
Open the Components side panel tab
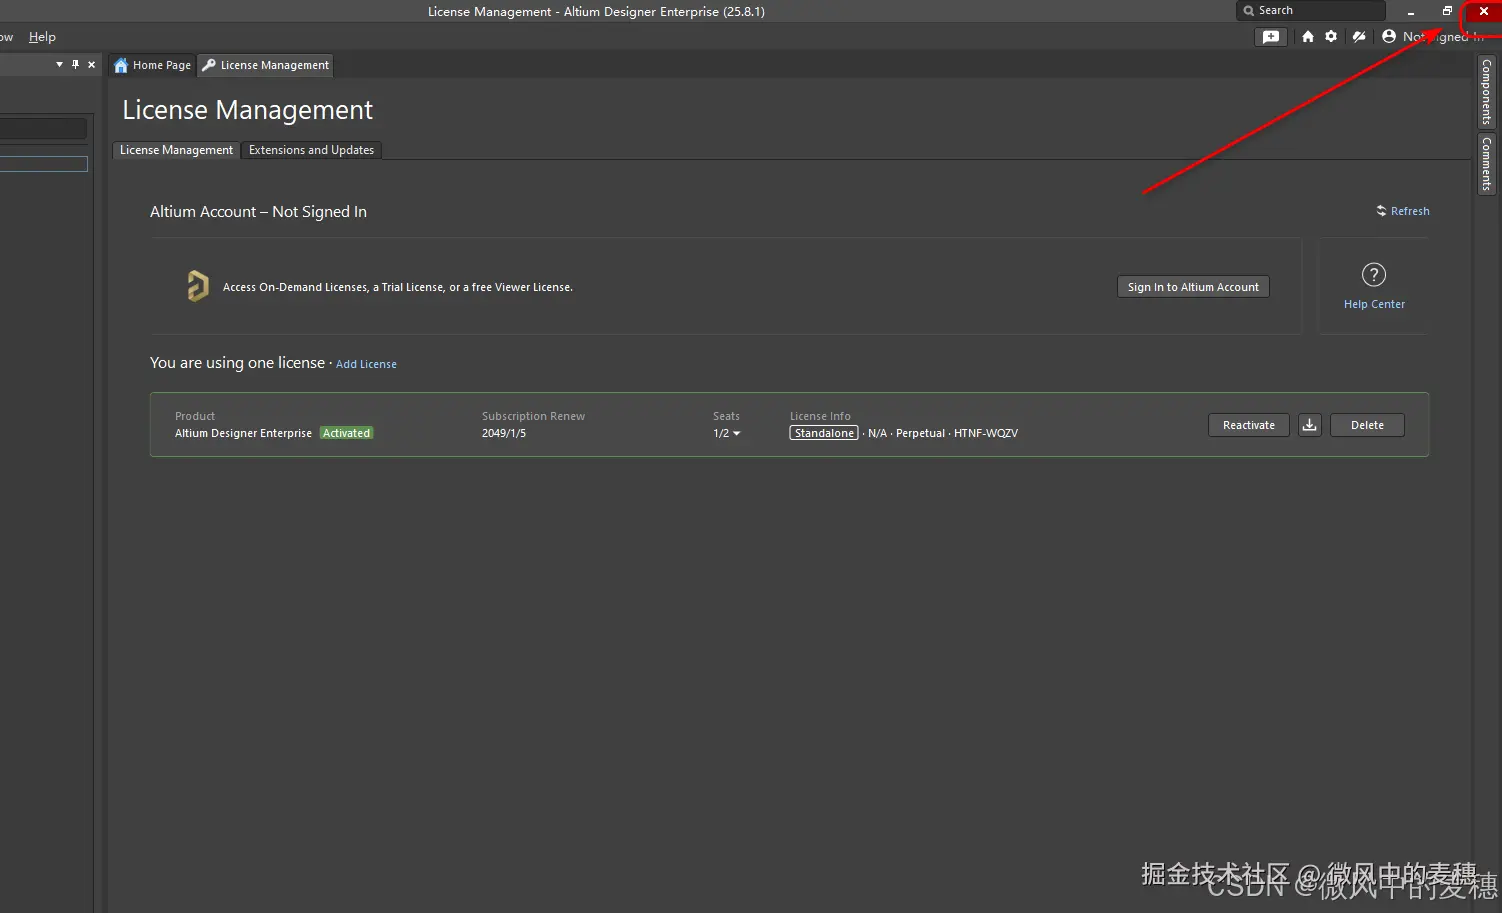[1487, 91]
